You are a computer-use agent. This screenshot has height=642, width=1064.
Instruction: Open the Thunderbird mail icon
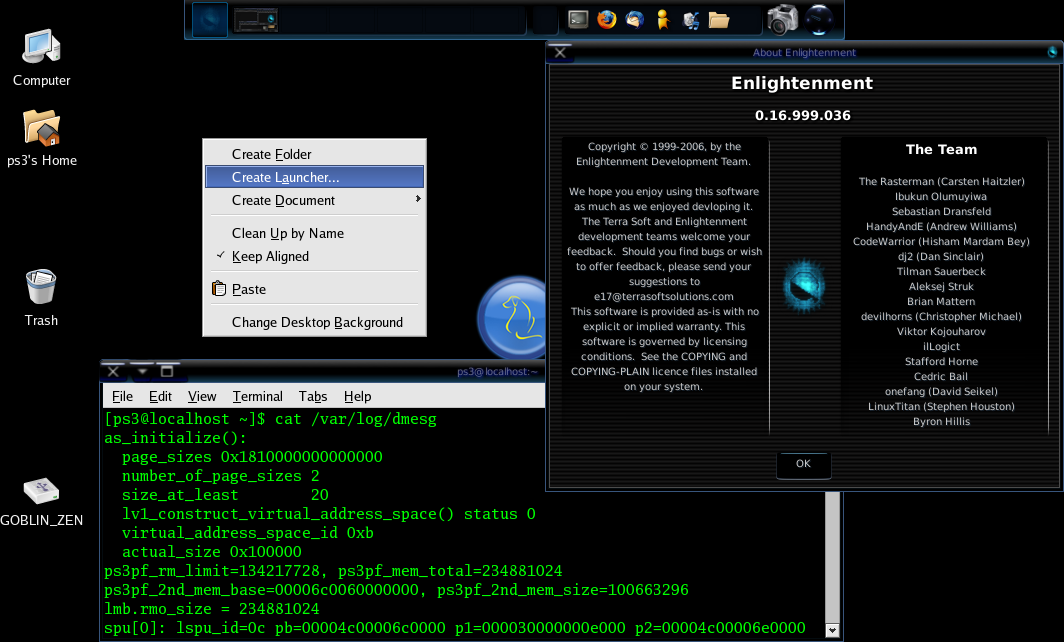pyautogui.click(x=634, y=19)
